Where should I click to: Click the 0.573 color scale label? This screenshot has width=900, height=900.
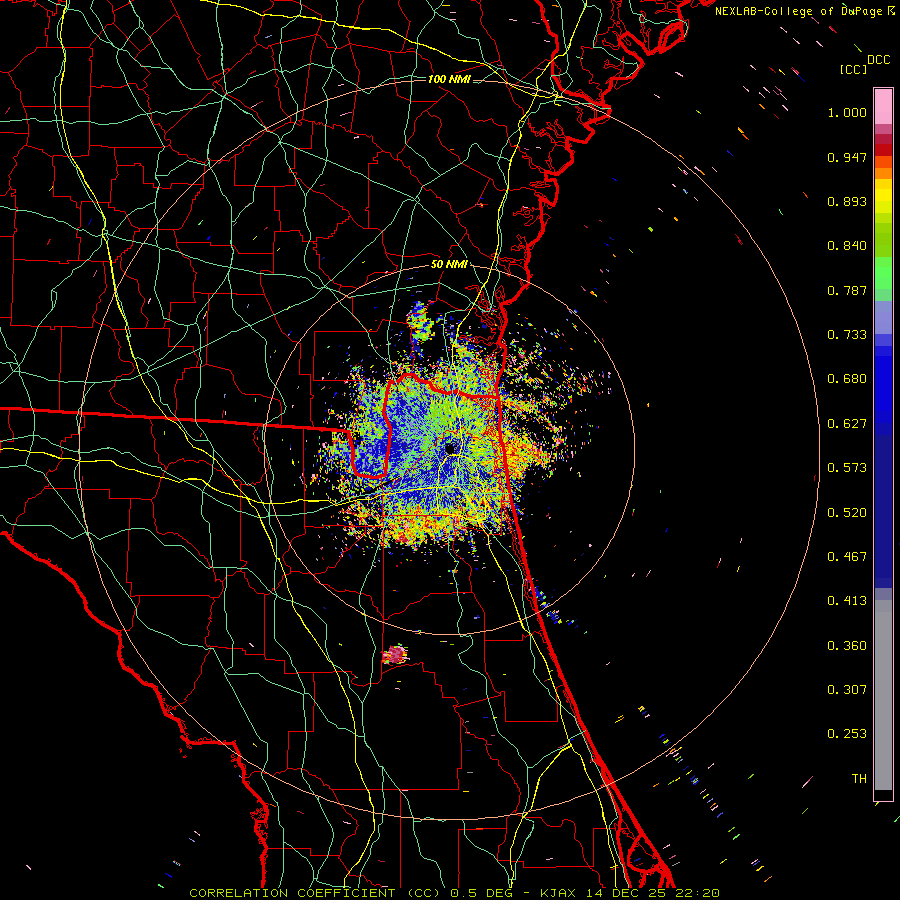pyautogui.click(x=847, y=468)
